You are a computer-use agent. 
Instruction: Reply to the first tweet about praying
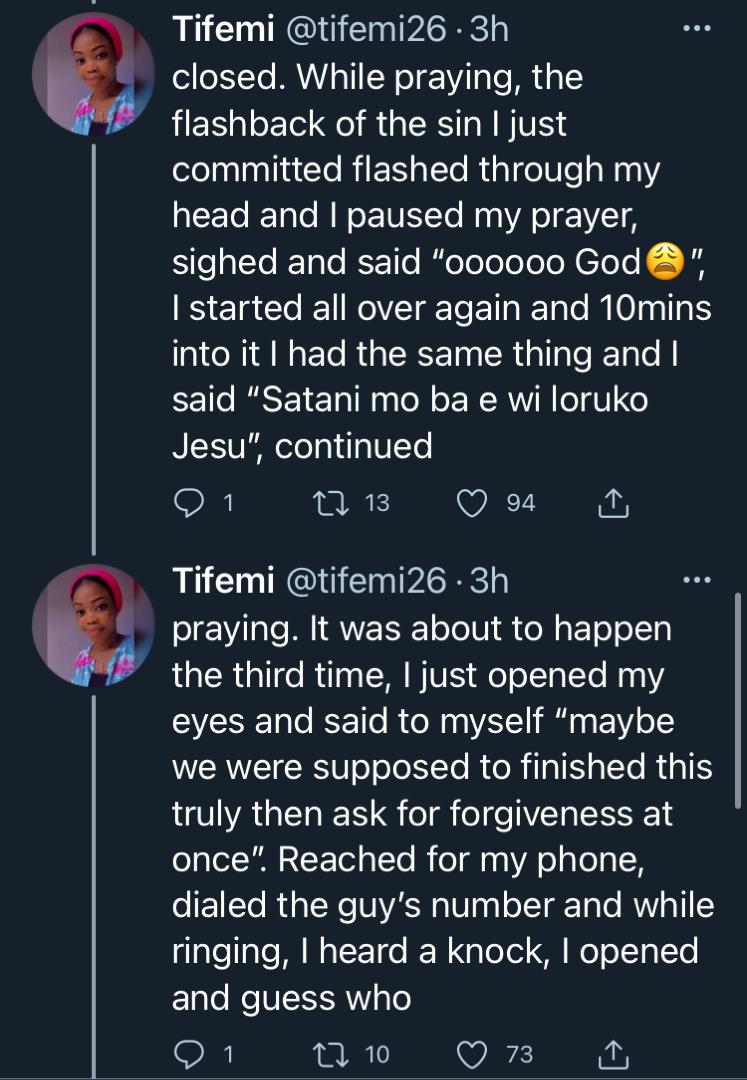(189, 504)
